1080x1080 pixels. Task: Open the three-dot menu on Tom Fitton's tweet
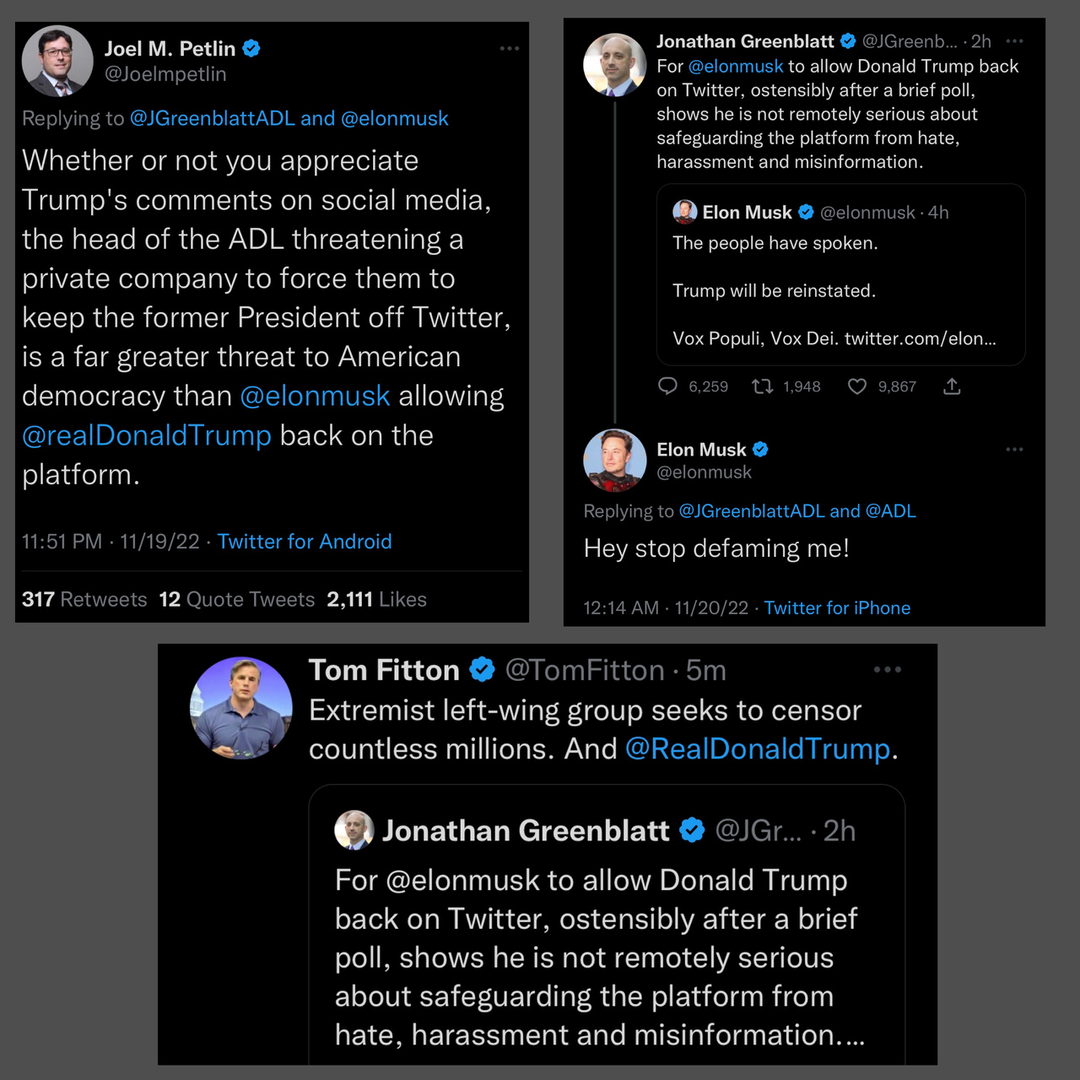tap(887, 670)
